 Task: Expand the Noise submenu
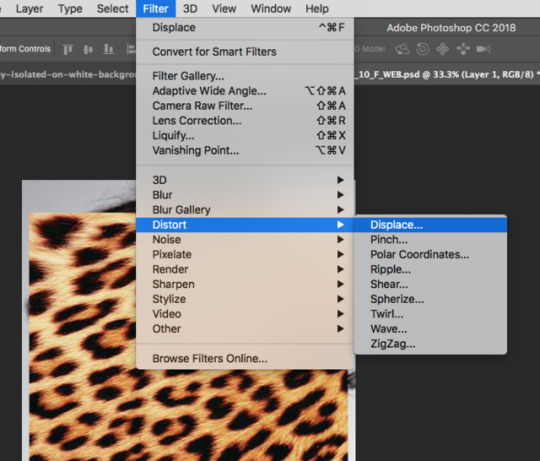tap(245, 240)
